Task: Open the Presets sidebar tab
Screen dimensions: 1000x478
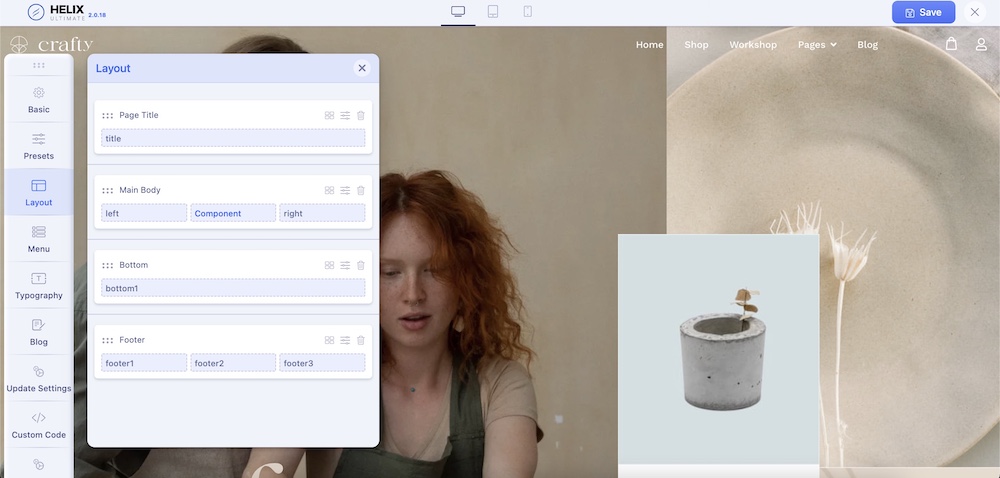Action: pos(38,146)
